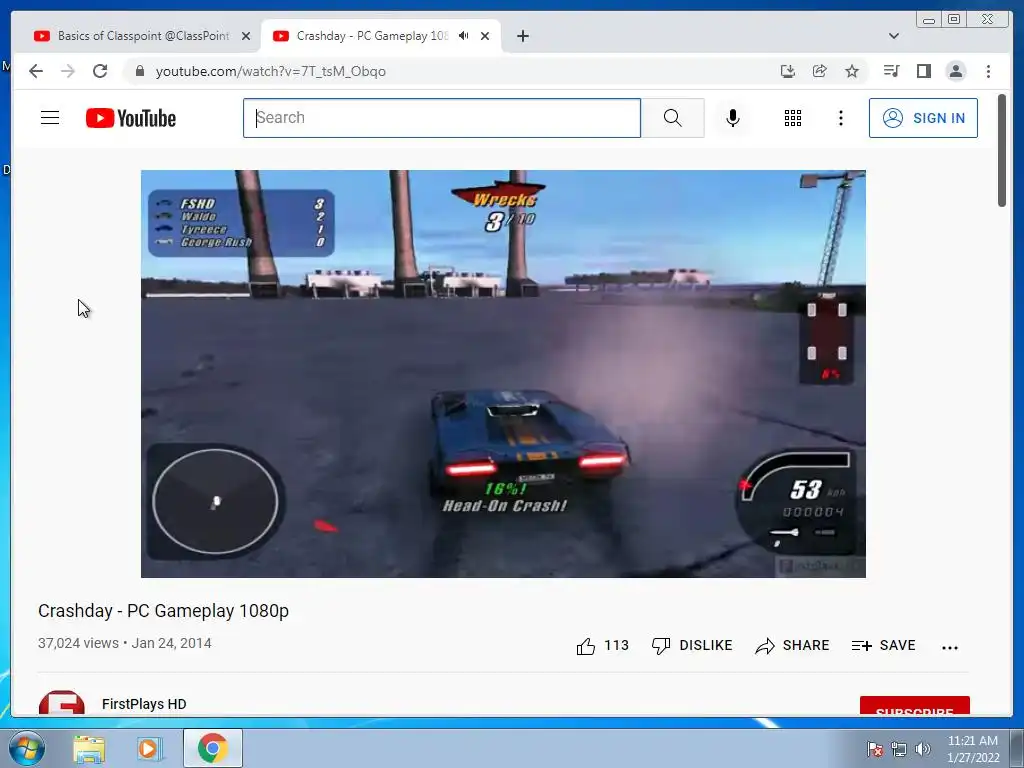Click the Crashday video player

coord(504,374)
